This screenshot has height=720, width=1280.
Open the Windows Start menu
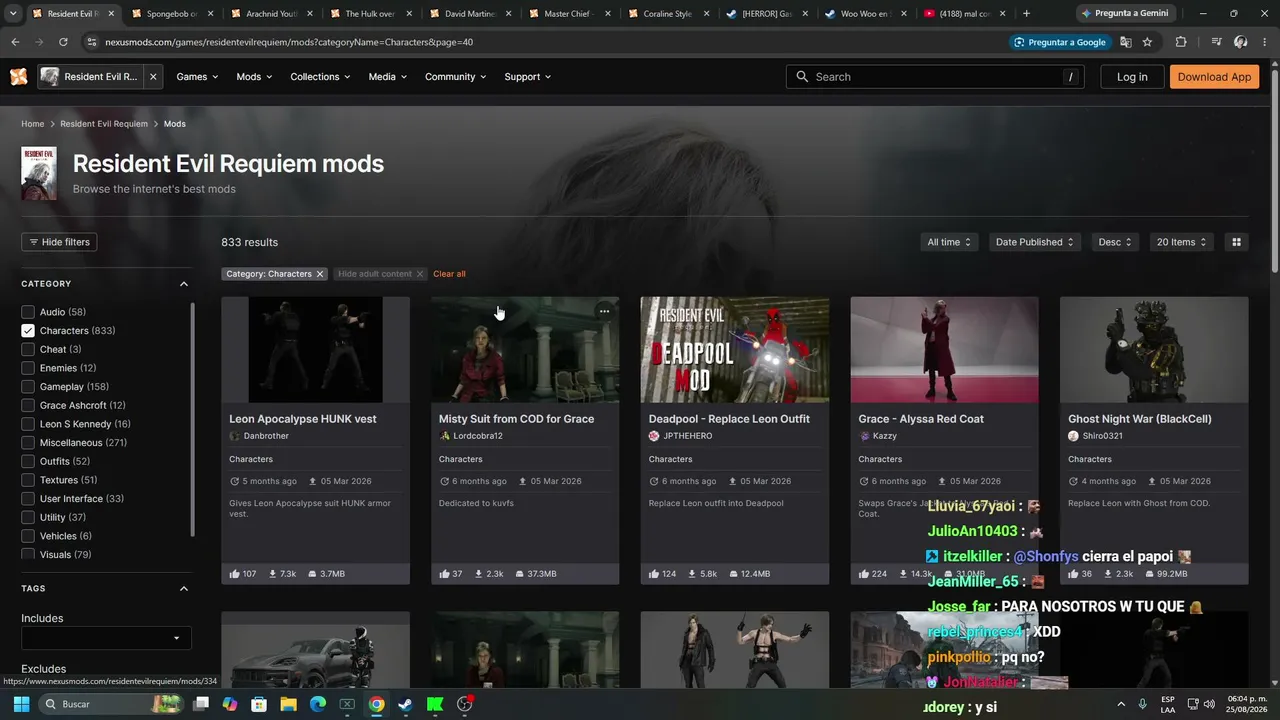click(x=21, y=704)
